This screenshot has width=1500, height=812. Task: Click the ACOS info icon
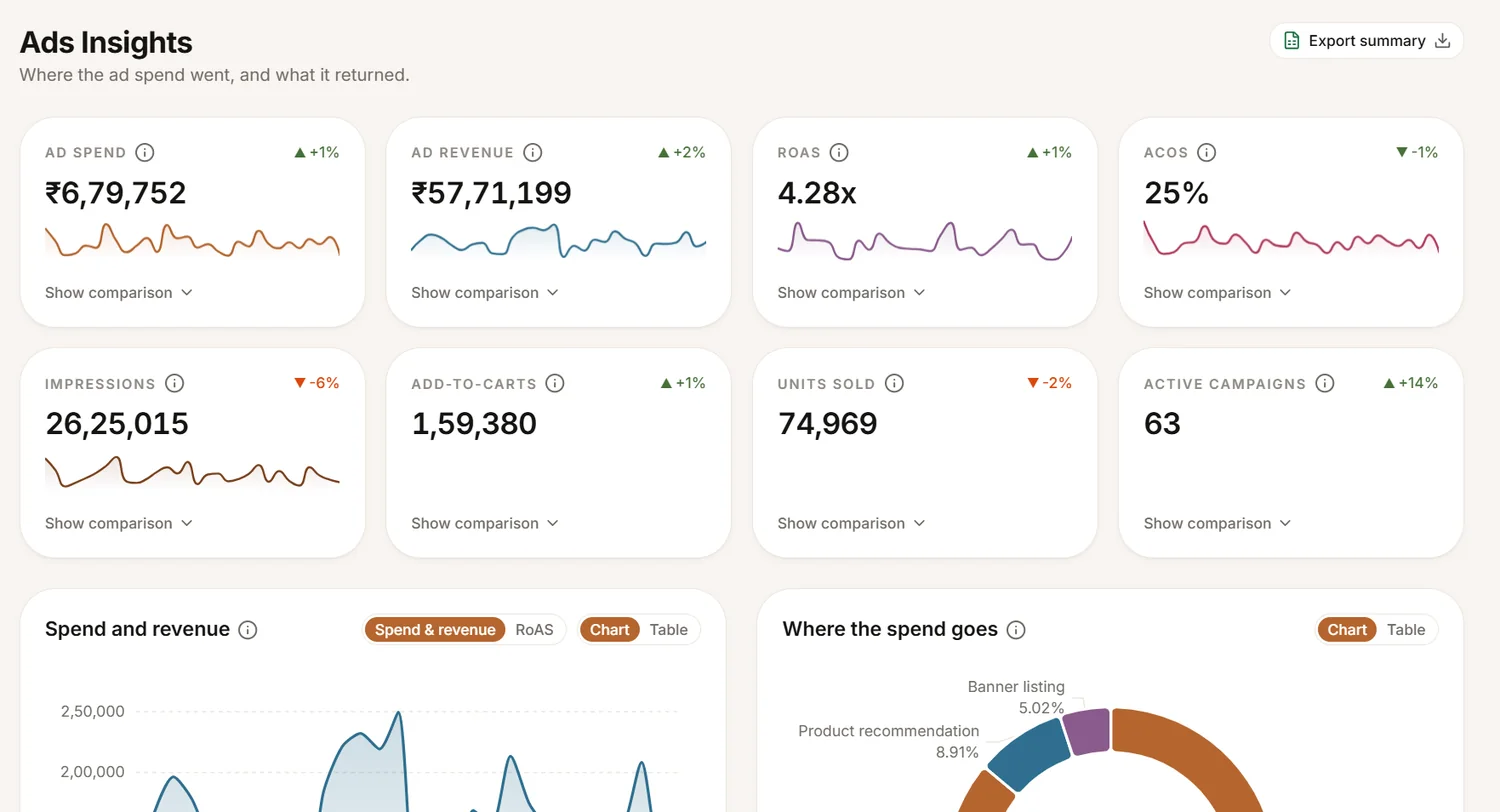tap(1207, 153)
